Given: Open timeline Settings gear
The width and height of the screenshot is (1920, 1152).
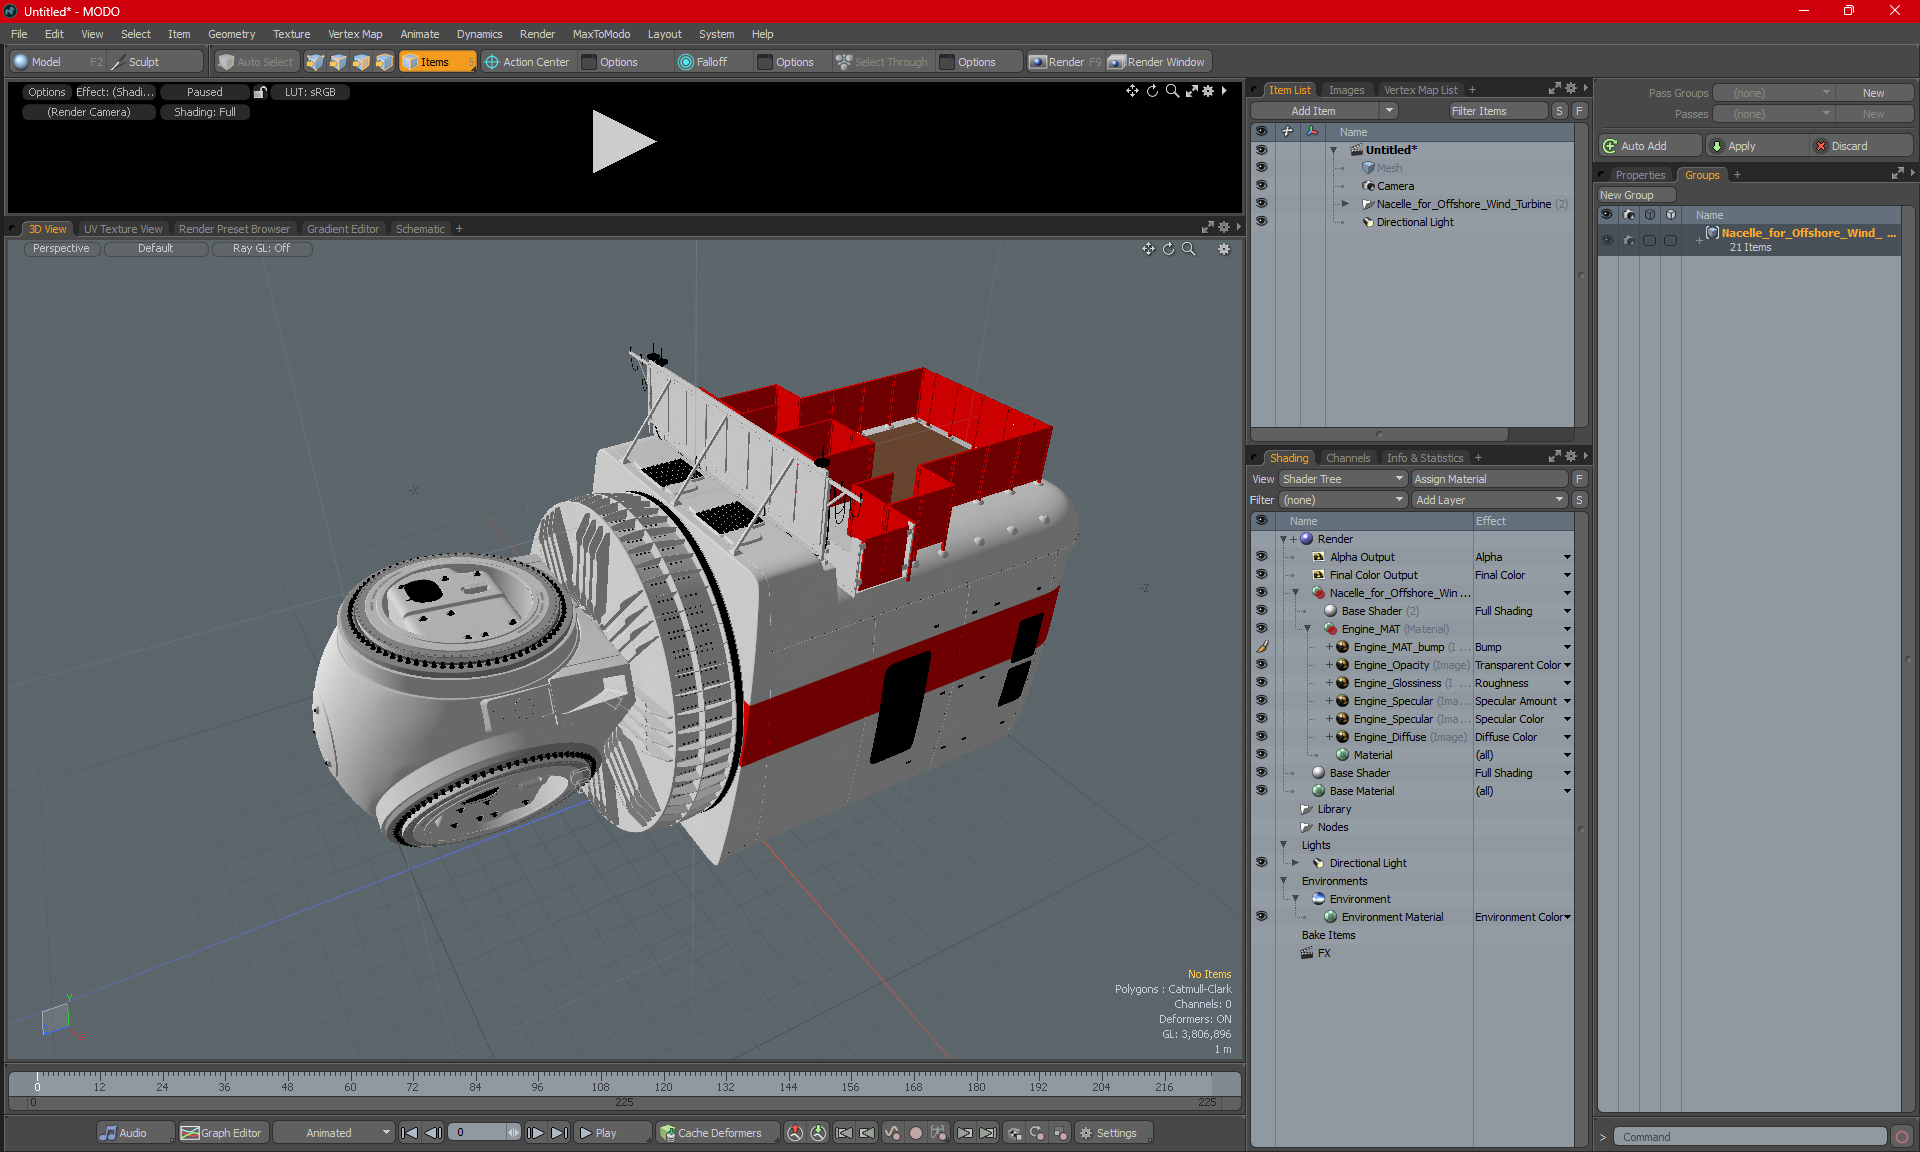Looking at the screenshot, I should (1086, 1133).
